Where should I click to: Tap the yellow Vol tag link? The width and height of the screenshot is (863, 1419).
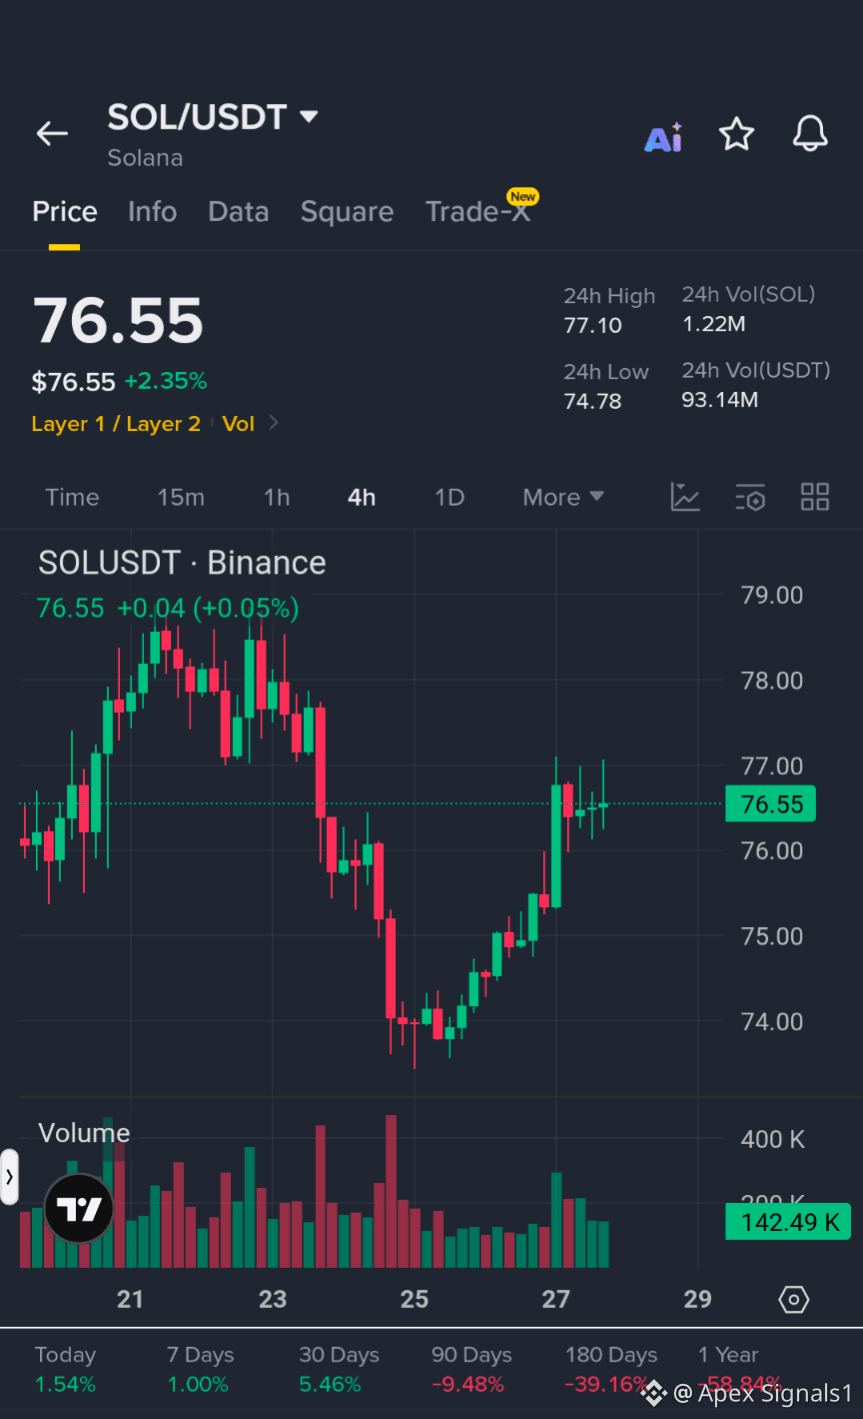[239, 424]
